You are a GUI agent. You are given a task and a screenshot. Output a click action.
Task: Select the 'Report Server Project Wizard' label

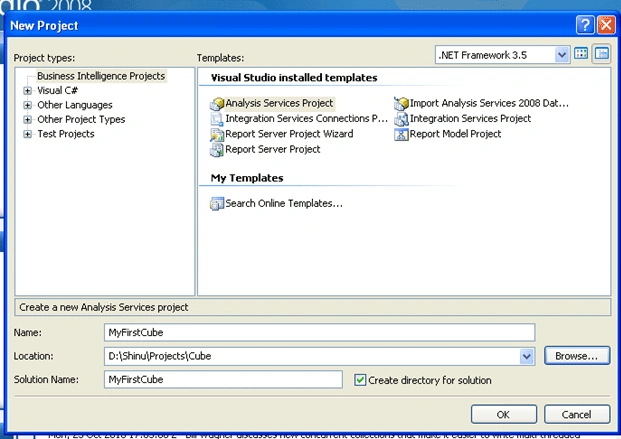[x=289, y=134]
